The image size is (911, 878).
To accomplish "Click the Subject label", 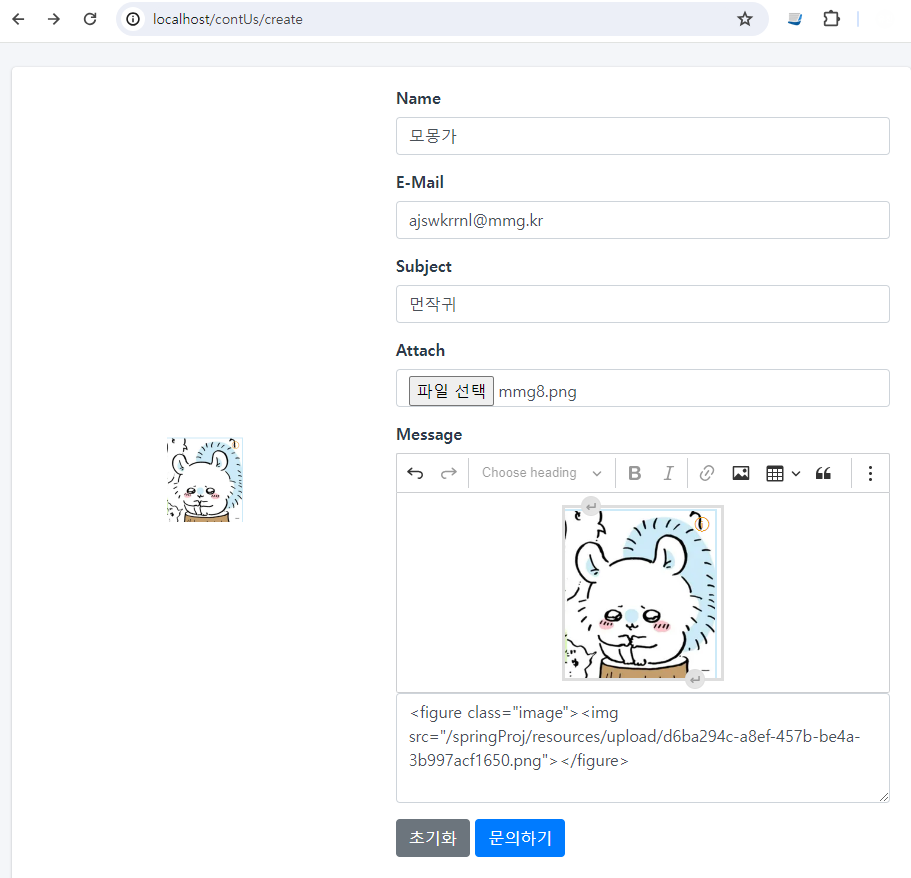I will coord(424,266).
